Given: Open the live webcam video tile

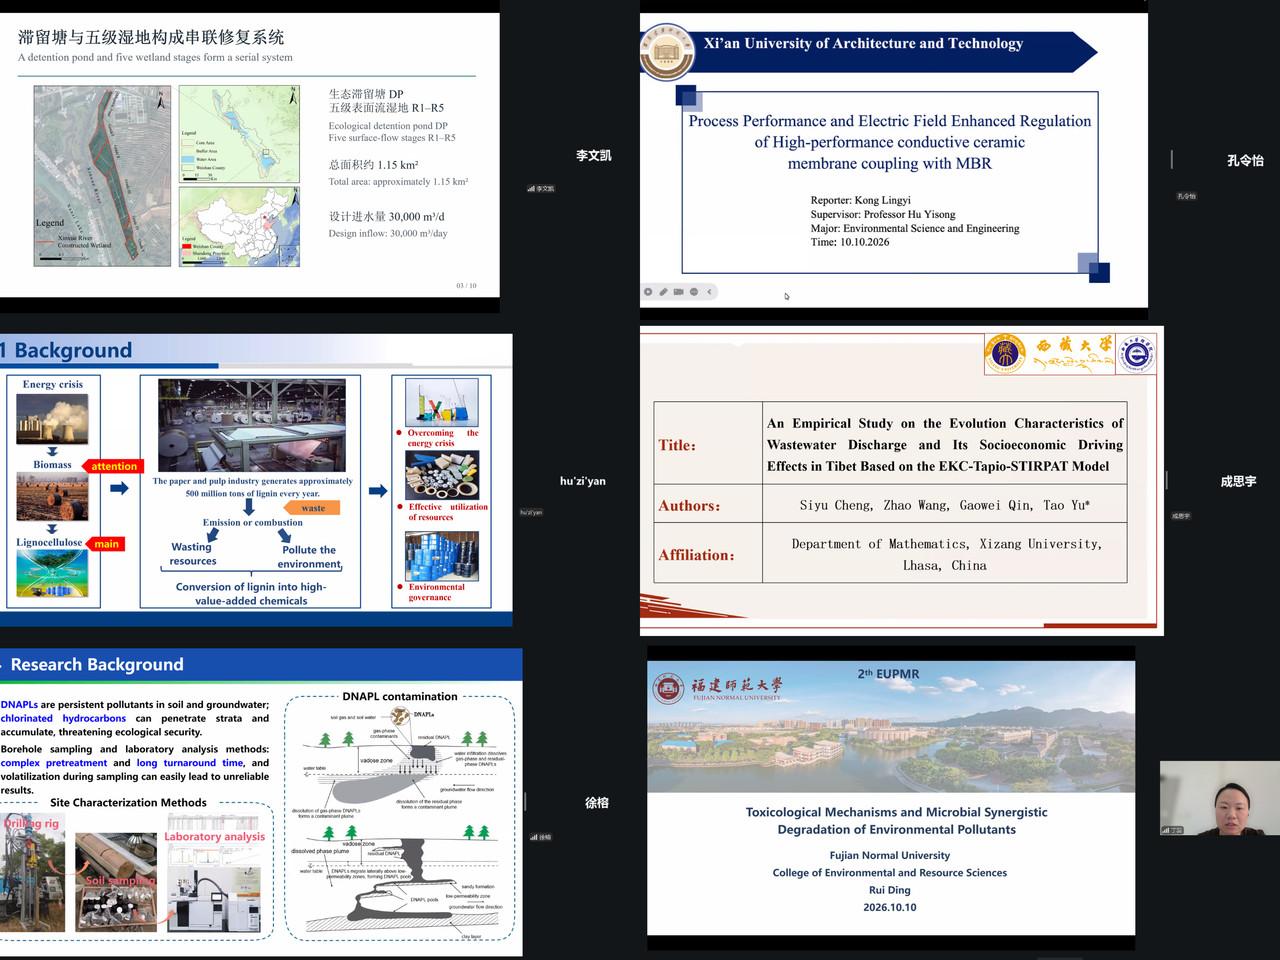Looking at the screenshot, I should 1220,798.
